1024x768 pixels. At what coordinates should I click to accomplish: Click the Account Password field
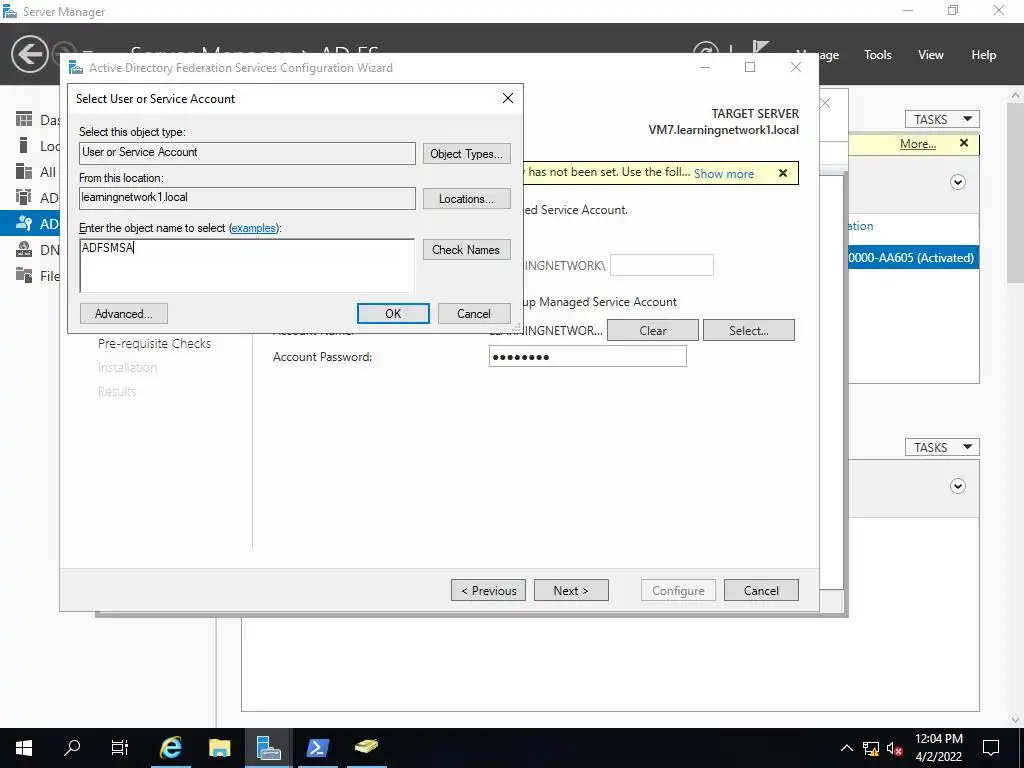[x=588, y=357]
